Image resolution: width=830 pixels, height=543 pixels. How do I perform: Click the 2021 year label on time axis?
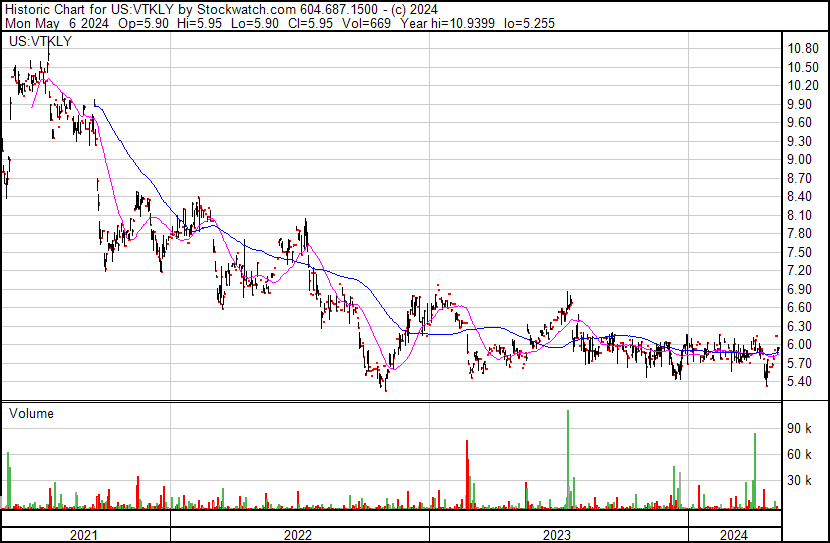(84, 536)
